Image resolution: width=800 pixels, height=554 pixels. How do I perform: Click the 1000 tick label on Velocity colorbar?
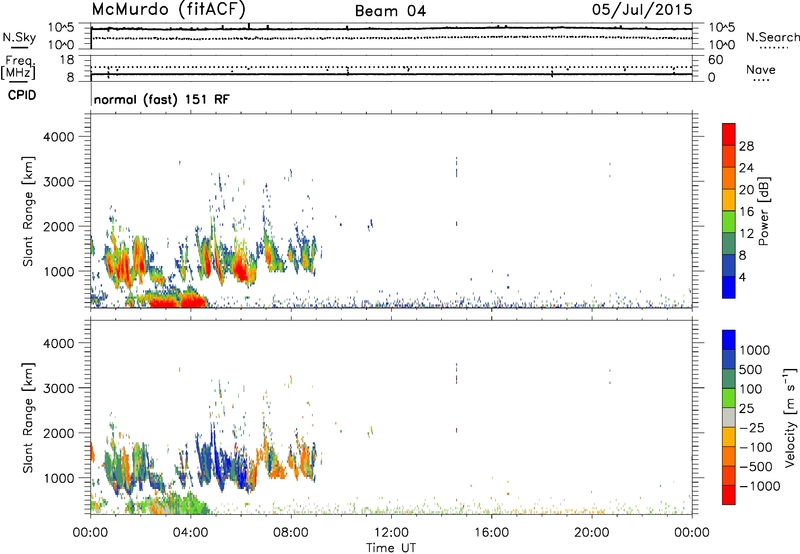pyautogui.click(x=754, y=350)
